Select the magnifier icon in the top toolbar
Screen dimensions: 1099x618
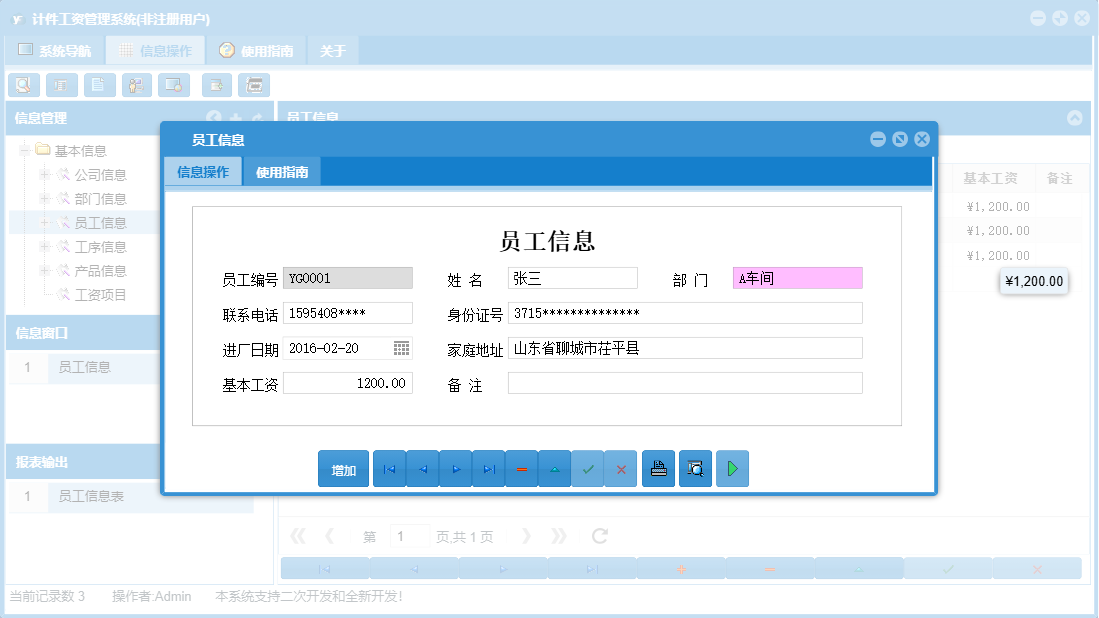coord(24,85)
